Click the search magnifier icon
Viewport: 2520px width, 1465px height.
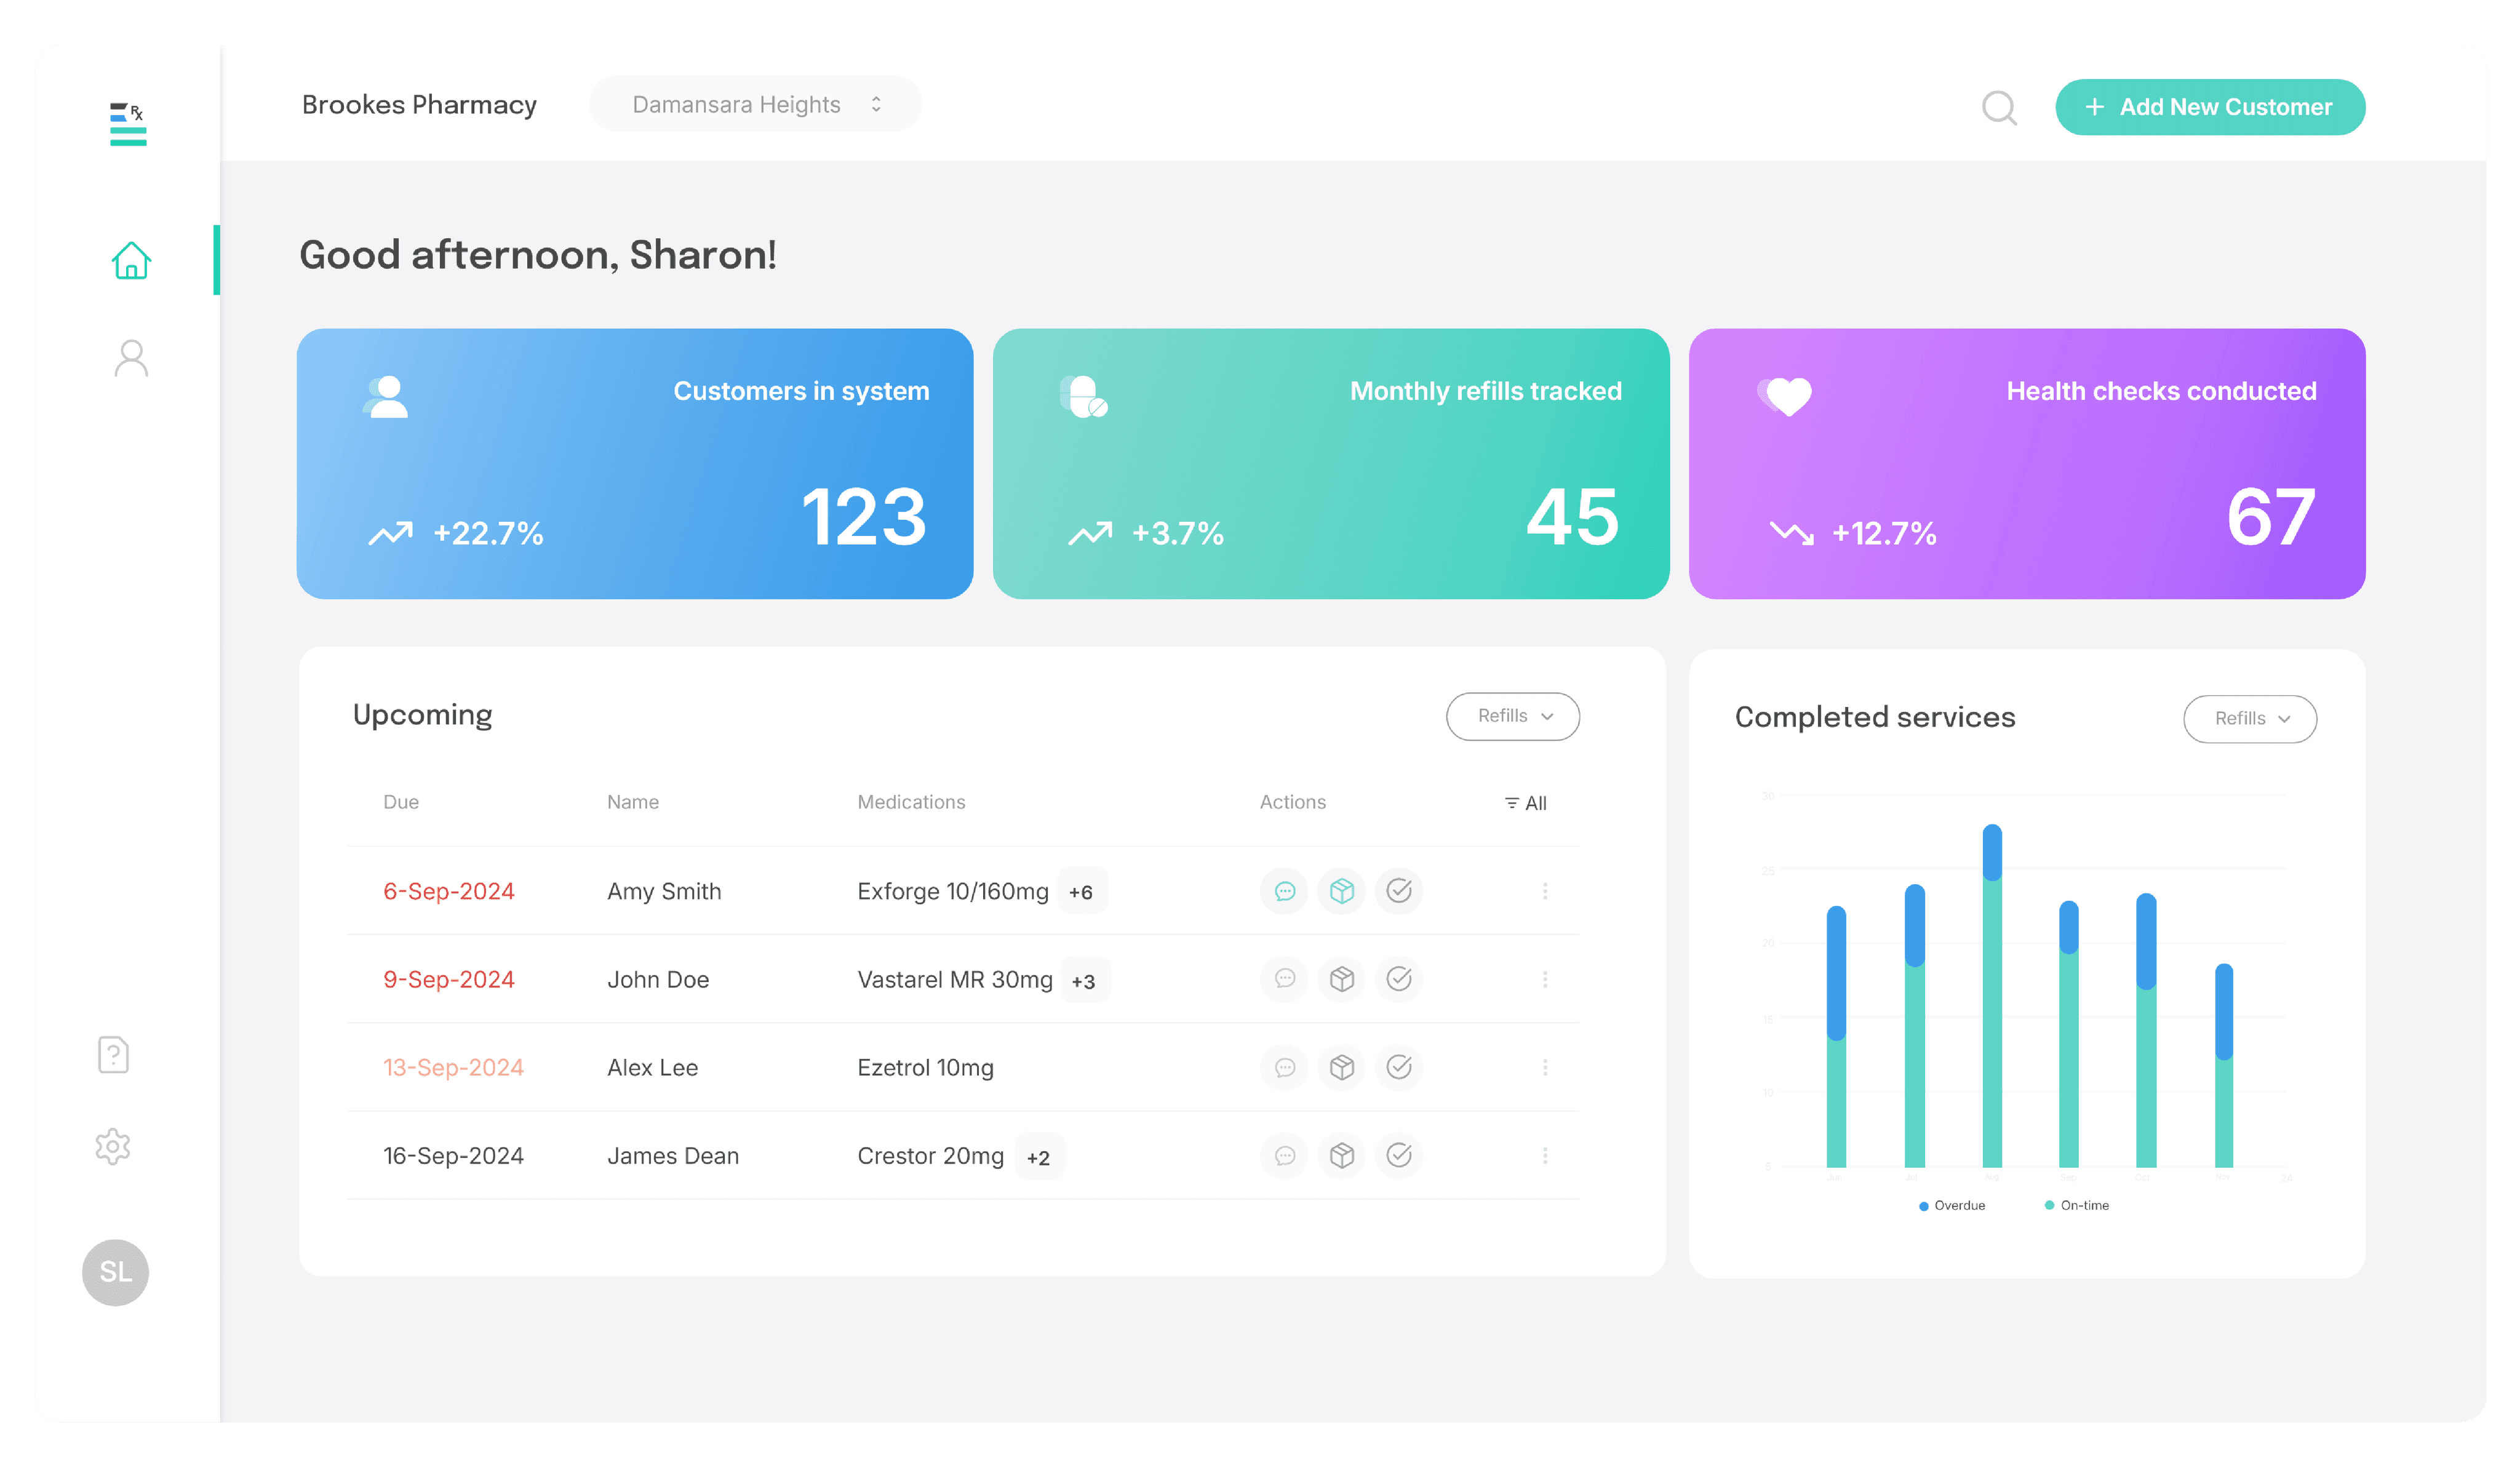click(x=1999, y=107)
